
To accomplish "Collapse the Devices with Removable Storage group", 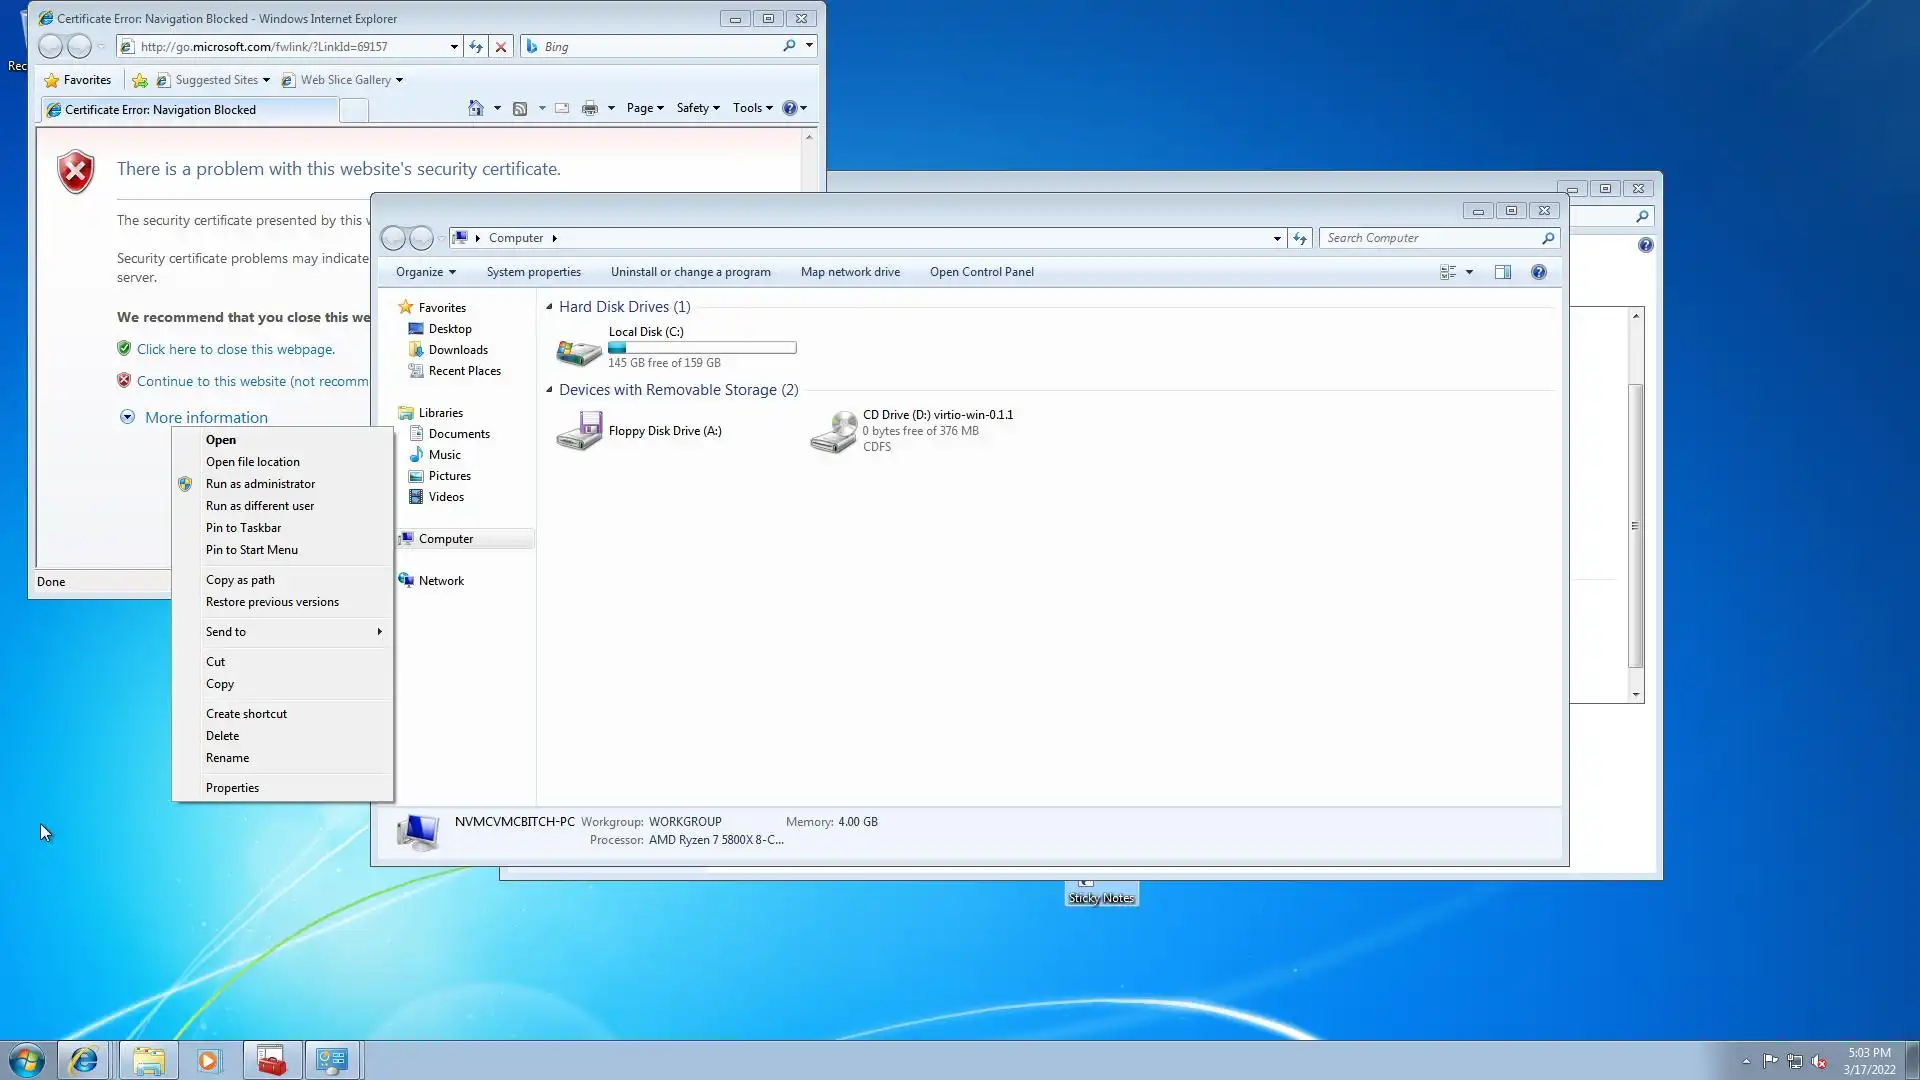I will (x=549, y=390).
